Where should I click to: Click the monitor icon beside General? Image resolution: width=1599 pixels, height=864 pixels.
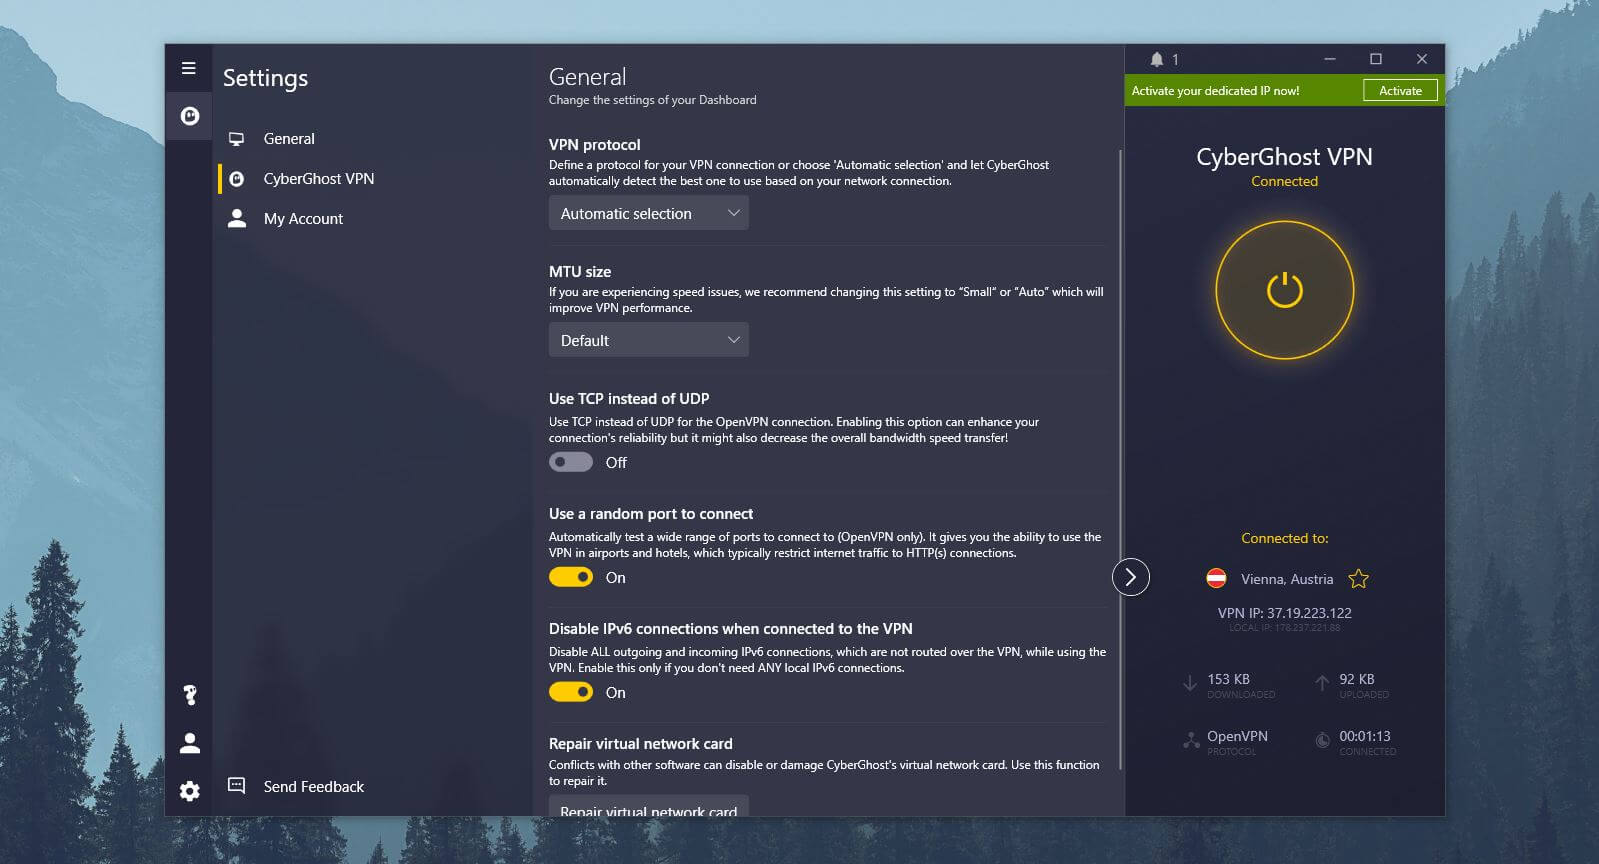[x=237, y=139]
